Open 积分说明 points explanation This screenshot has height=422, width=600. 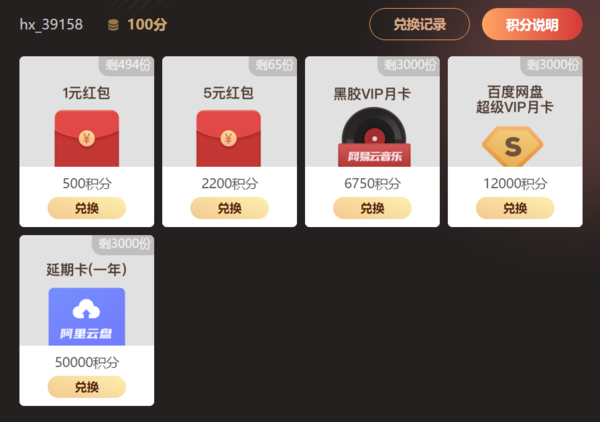(532, 24)
